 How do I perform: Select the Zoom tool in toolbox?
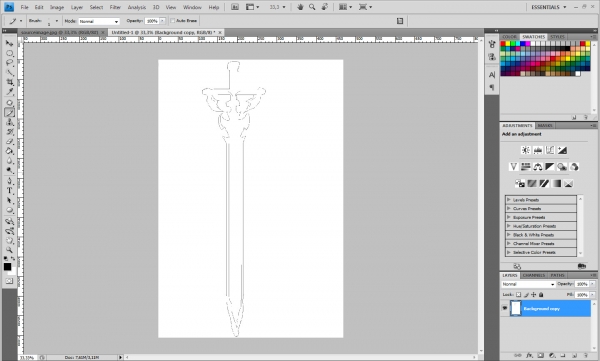coord(10,250)
